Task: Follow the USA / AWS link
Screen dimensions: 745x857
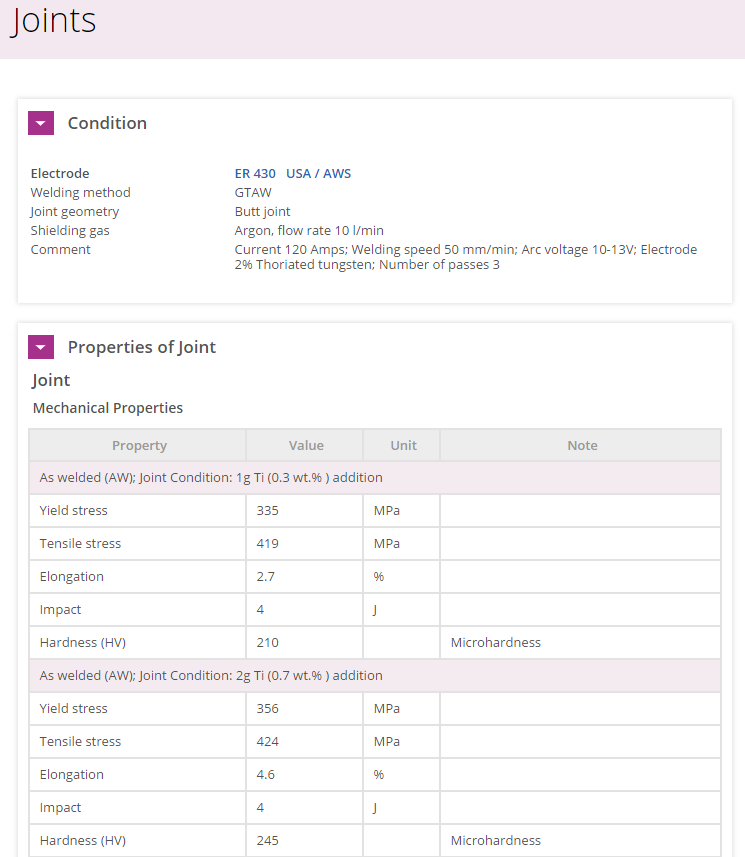Action: point(318,173)
